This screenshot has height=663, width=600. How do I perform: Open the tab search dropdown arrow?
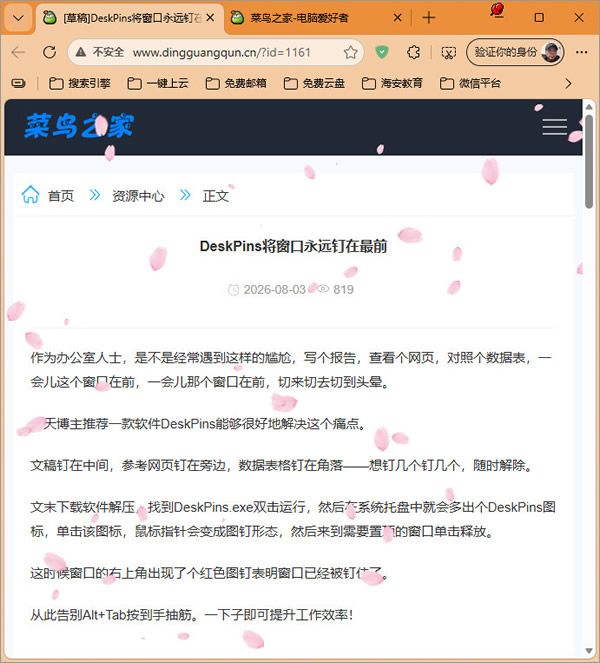[x=18, y=18]
